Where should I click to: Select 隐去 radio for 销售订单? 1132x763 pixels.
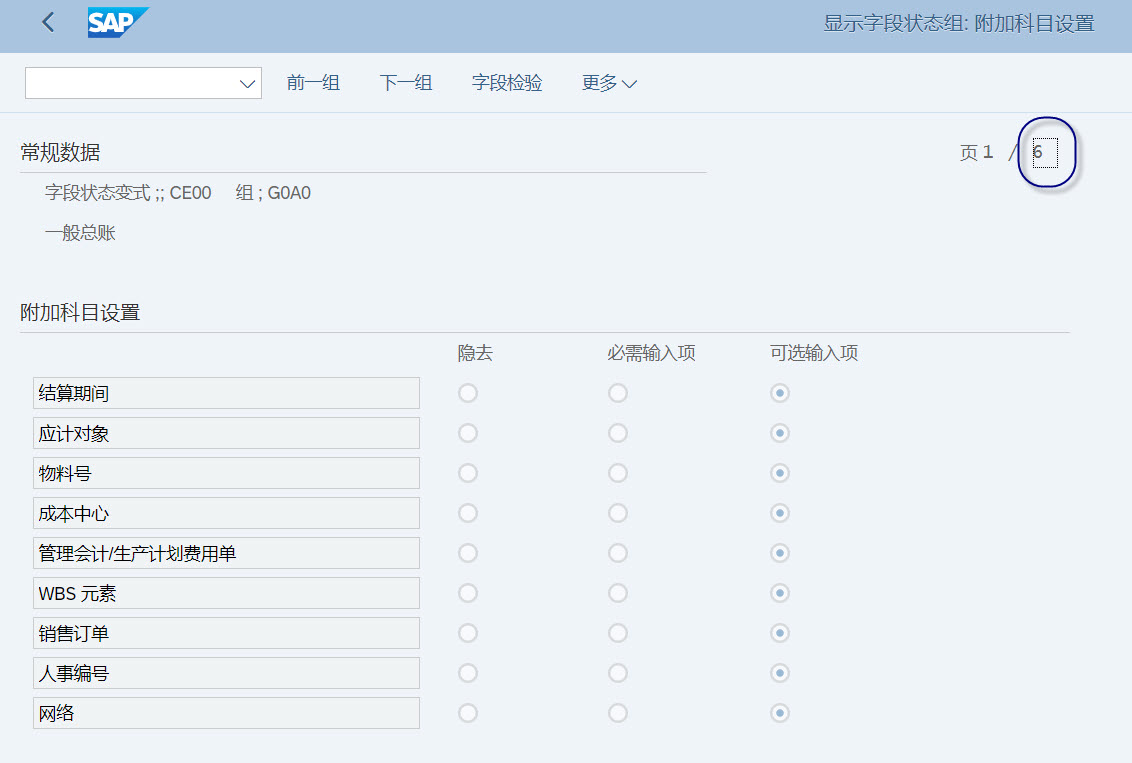(467, 632)
